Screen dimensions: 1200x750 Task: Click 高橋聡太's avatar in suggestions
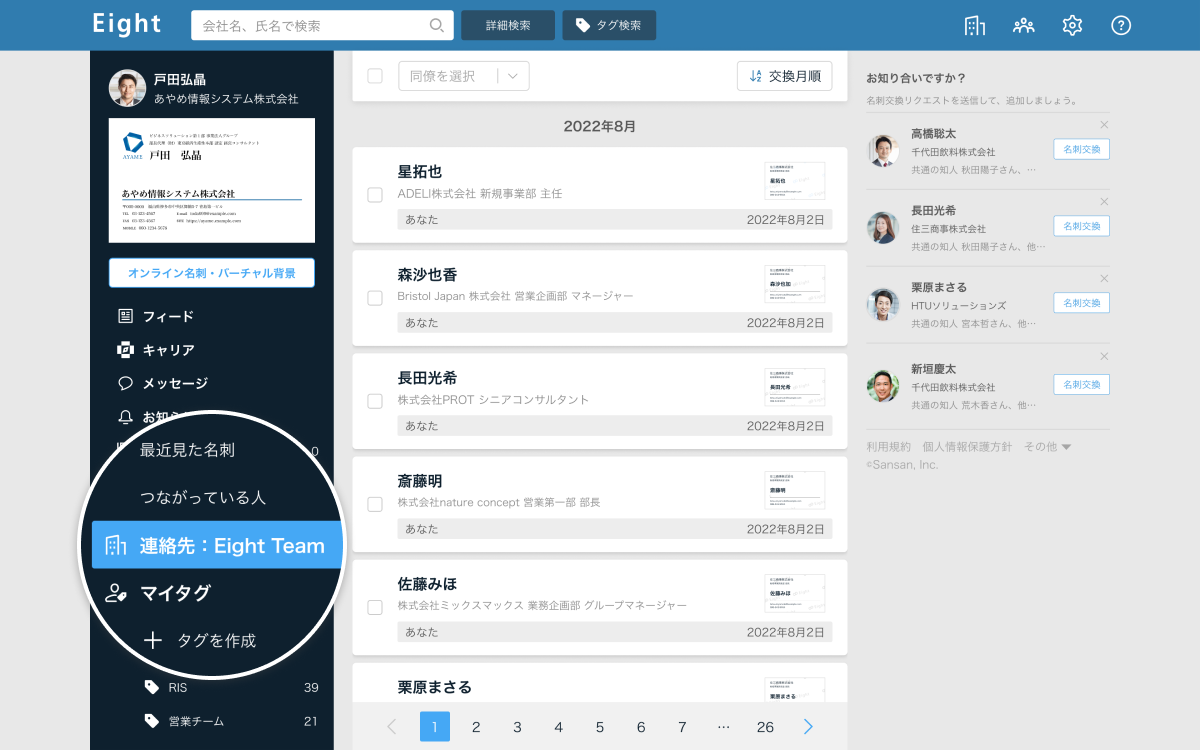(x=883, y=151)
